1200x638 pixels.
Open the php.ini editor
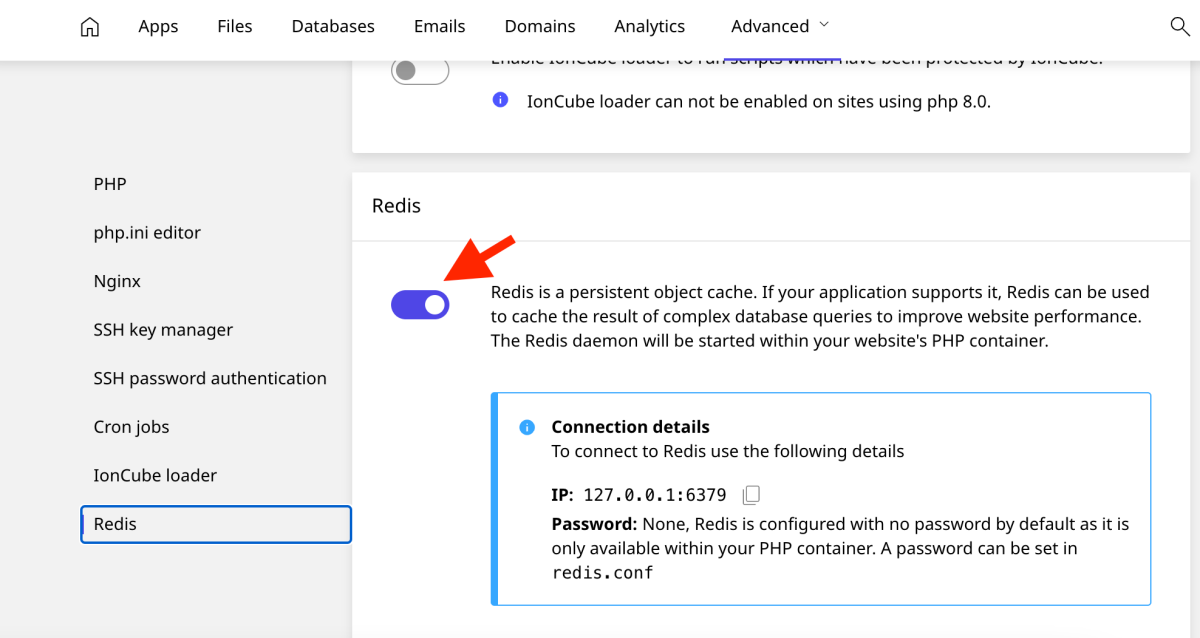click(147, 232)
